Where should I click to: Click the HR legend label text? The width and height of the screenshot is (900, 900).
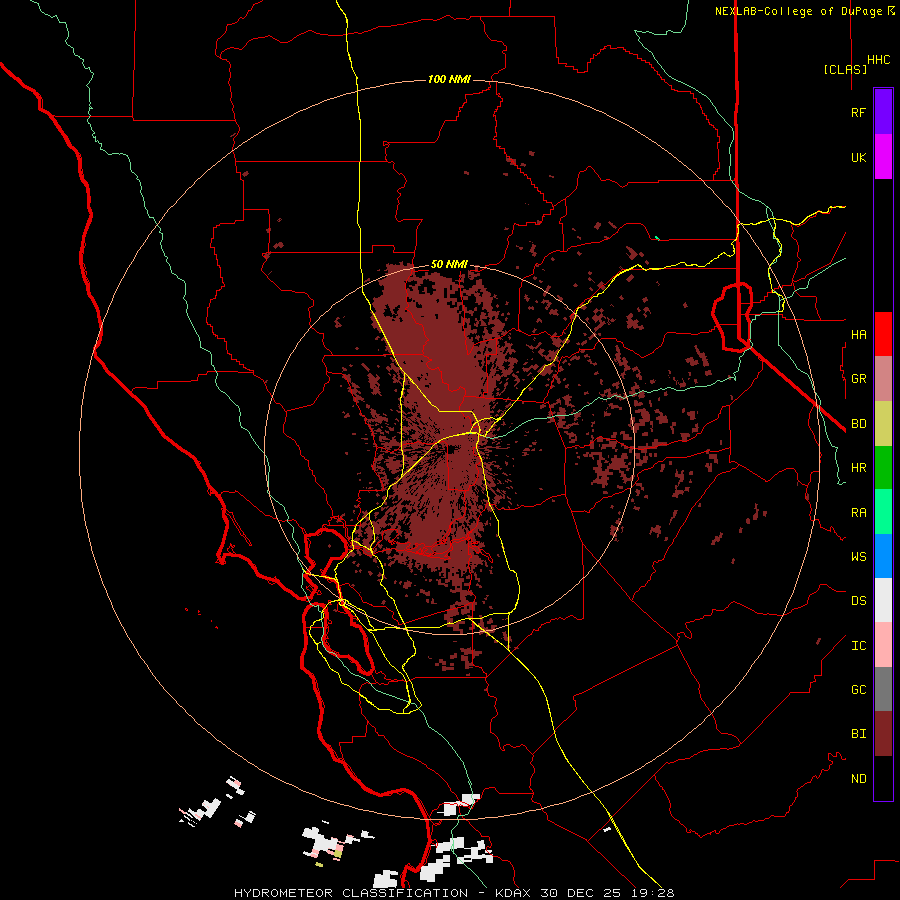pyautogui.click(x=858, y=468)
